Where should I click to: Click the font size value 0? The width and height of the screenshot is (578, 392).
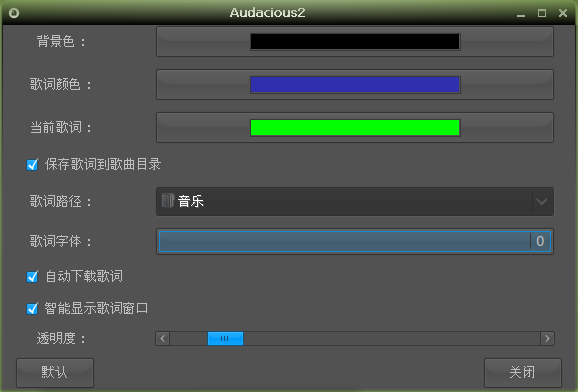[x=540, y=241]
